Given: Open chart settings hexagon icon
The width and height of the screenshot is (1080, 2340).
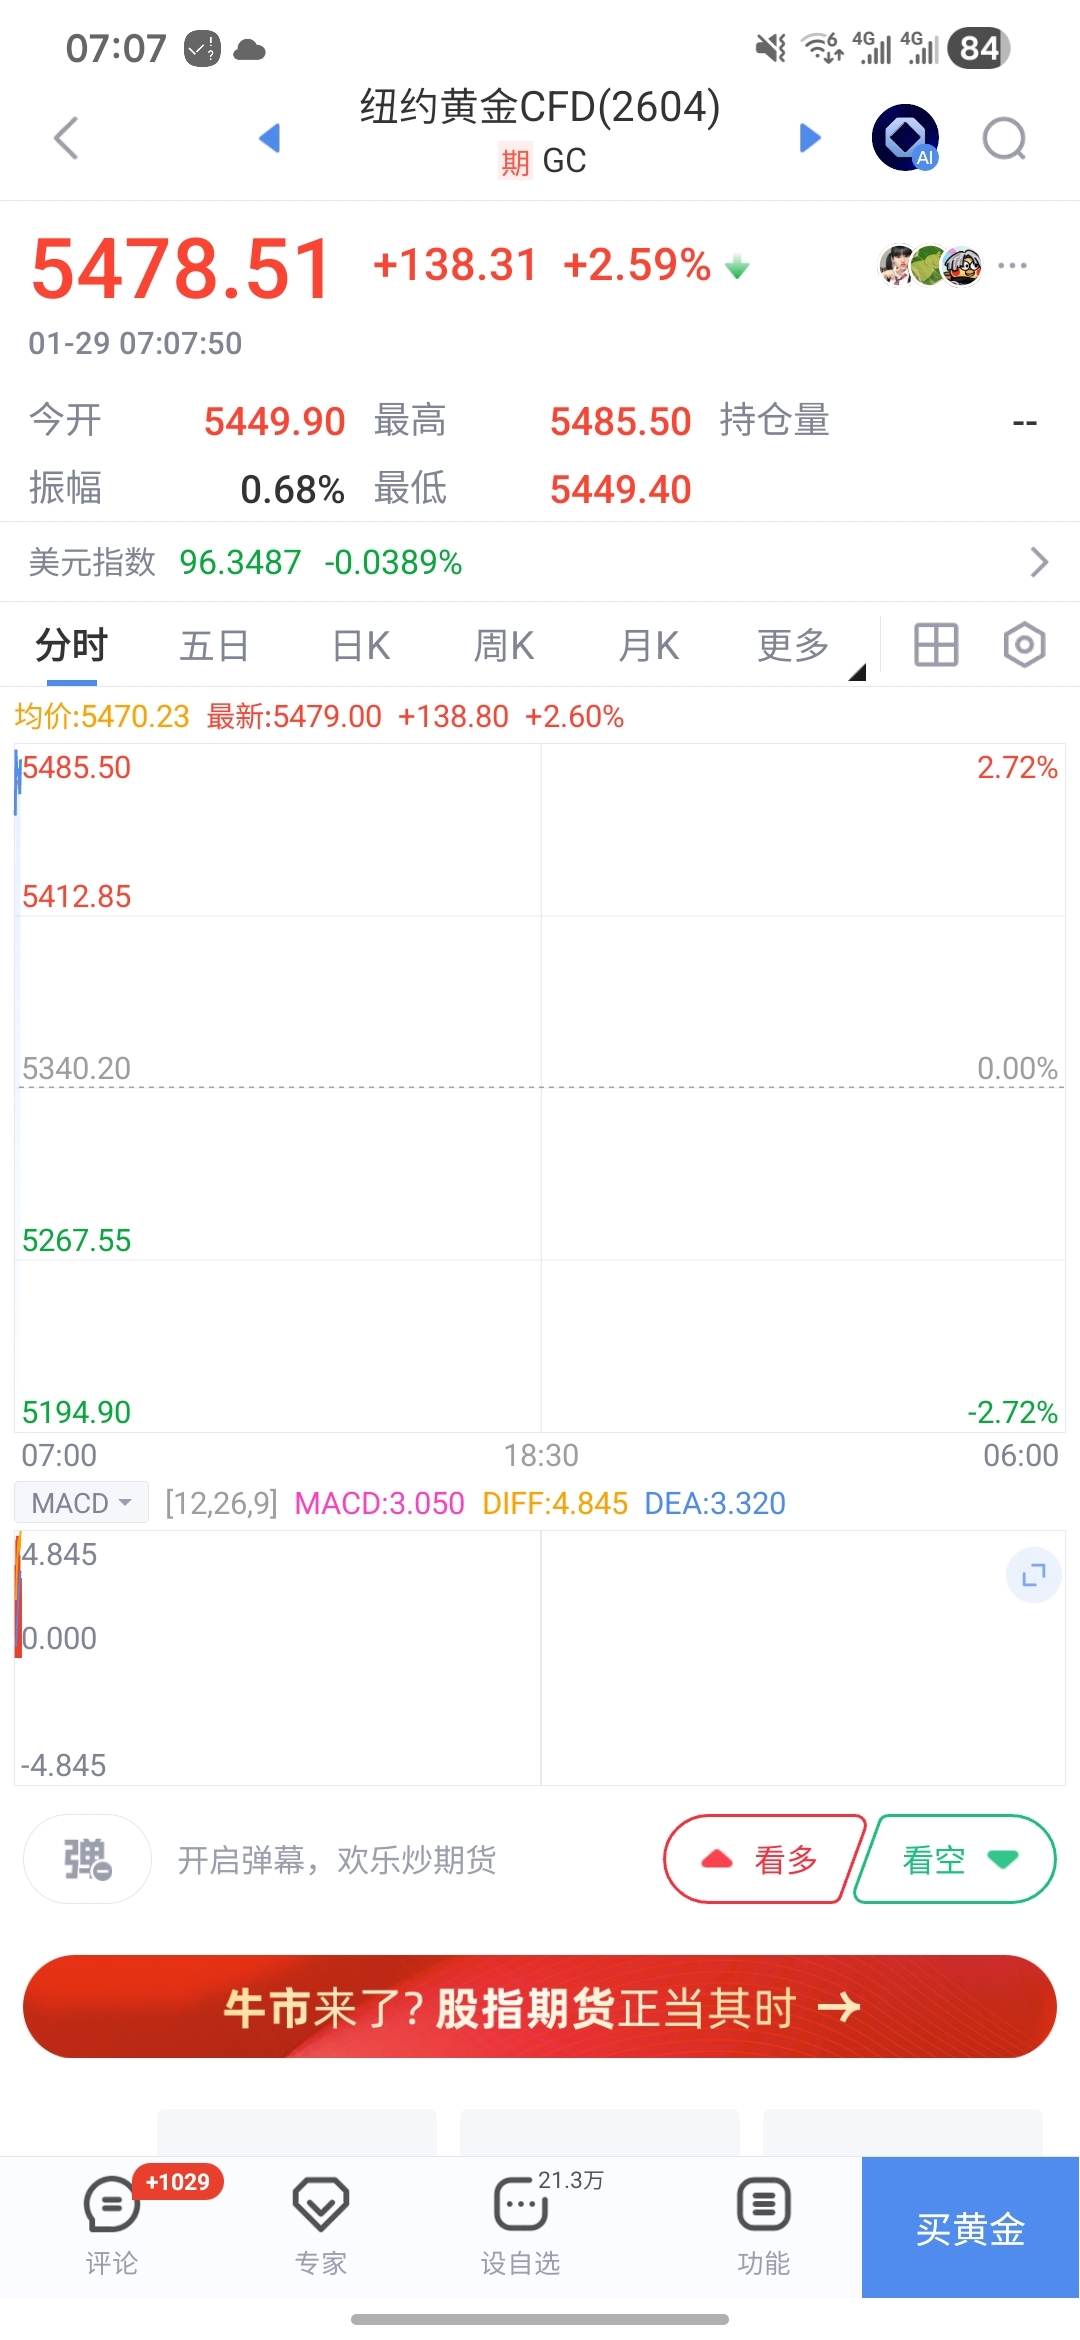Looking at the screenshot, I should coord(1024,645).
